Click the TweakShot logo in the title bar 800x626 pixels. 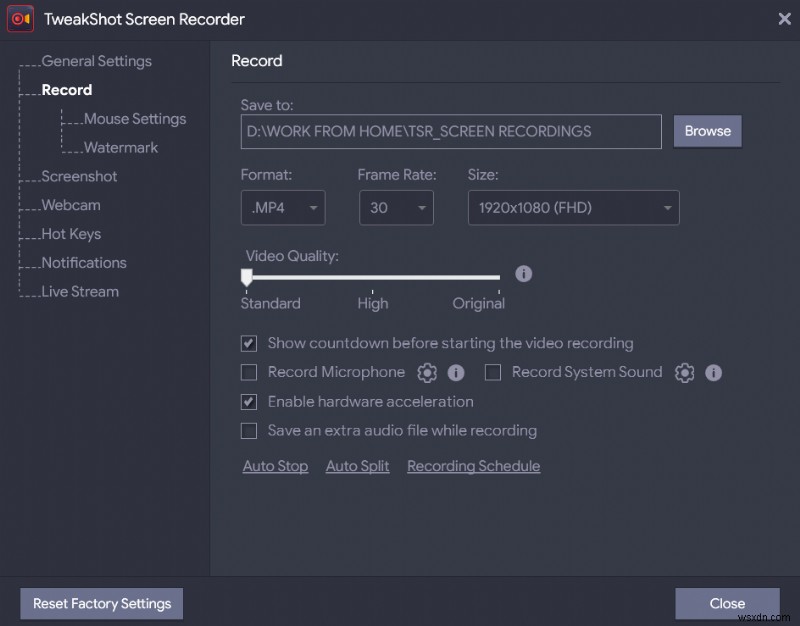[20, 19]
